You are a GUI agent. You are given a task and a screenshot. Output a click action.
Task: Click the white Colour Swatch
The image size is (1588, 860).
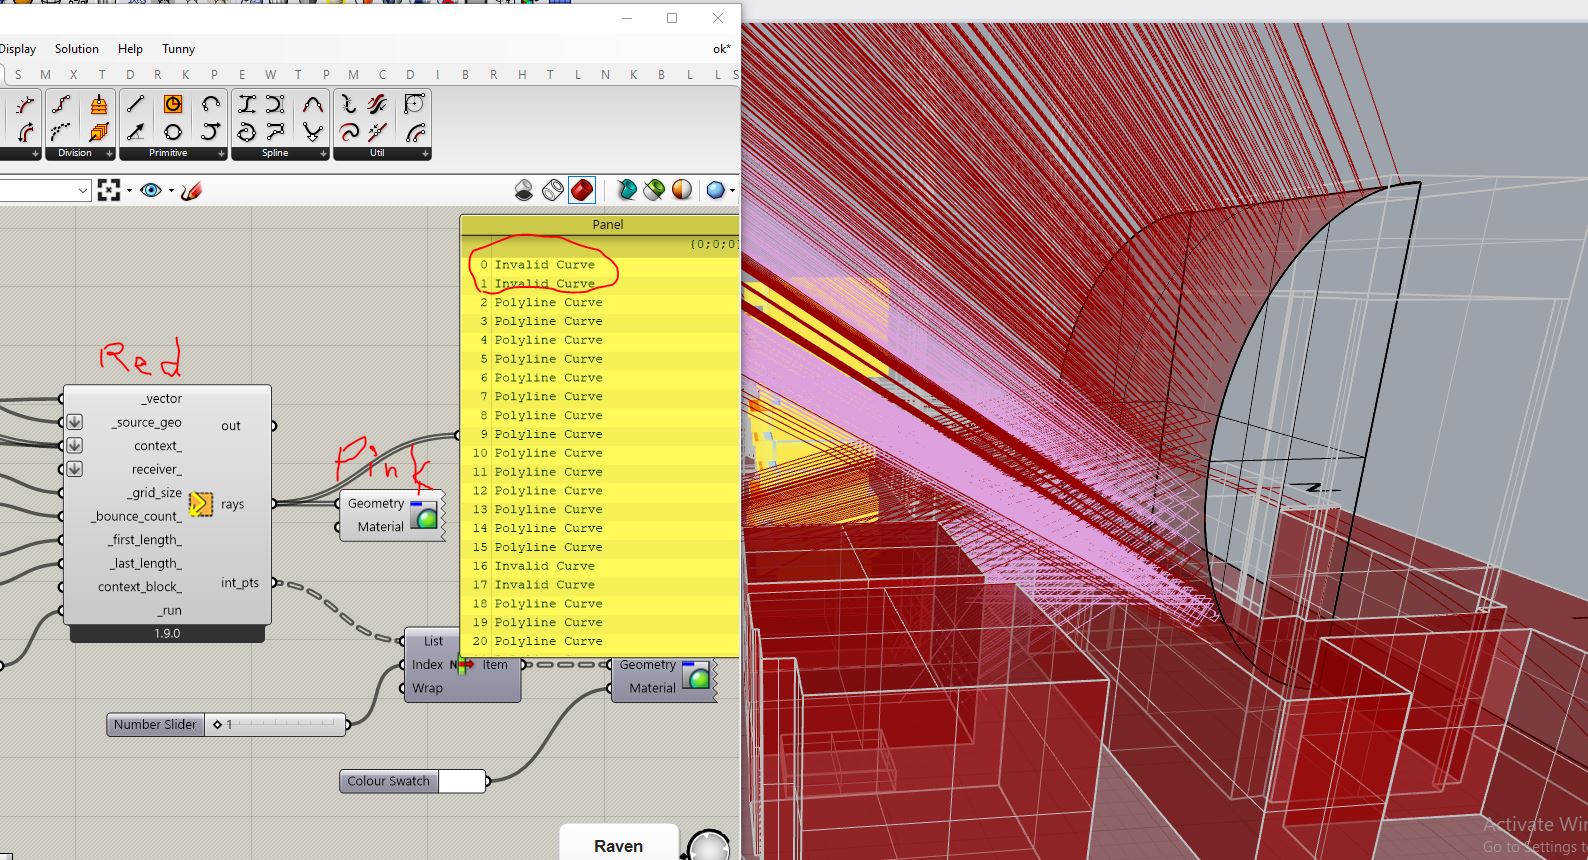click(x=461, y=781)
